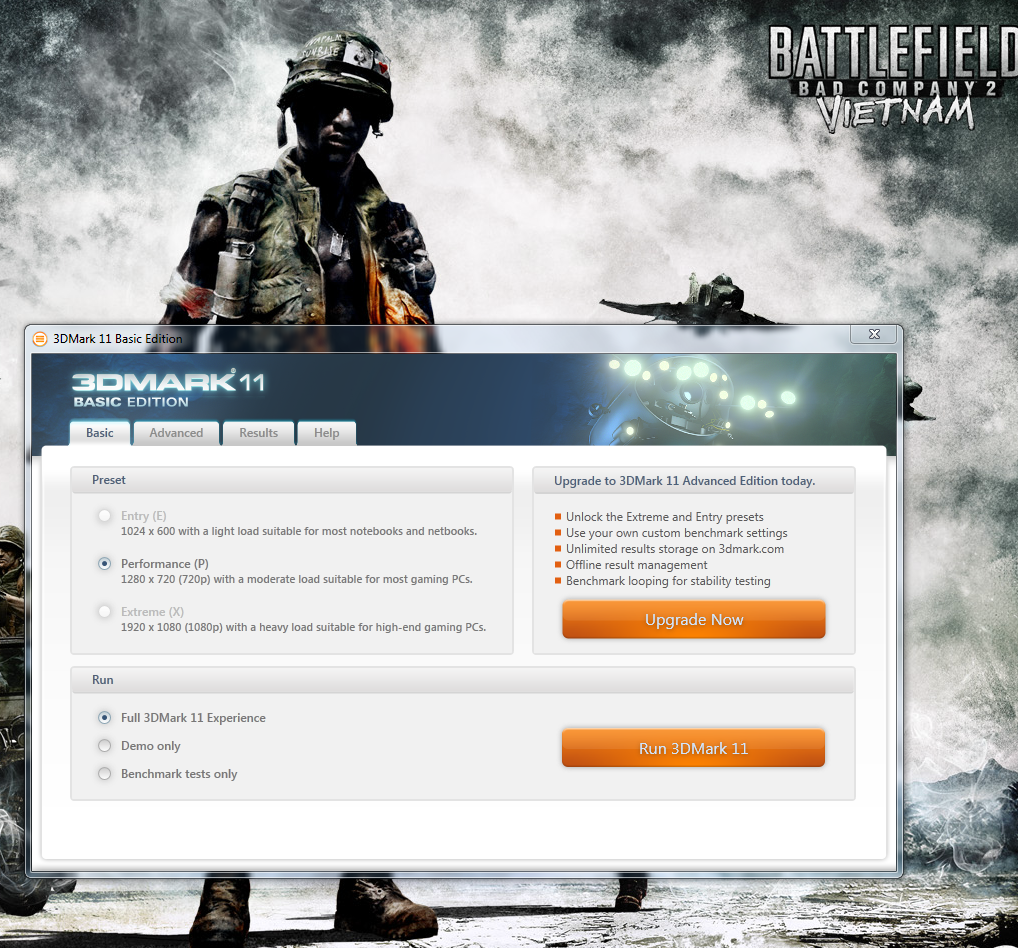Choose Benchmark tests only option
Viewport: 1018px width, 948px height.
tap(105, 773)
